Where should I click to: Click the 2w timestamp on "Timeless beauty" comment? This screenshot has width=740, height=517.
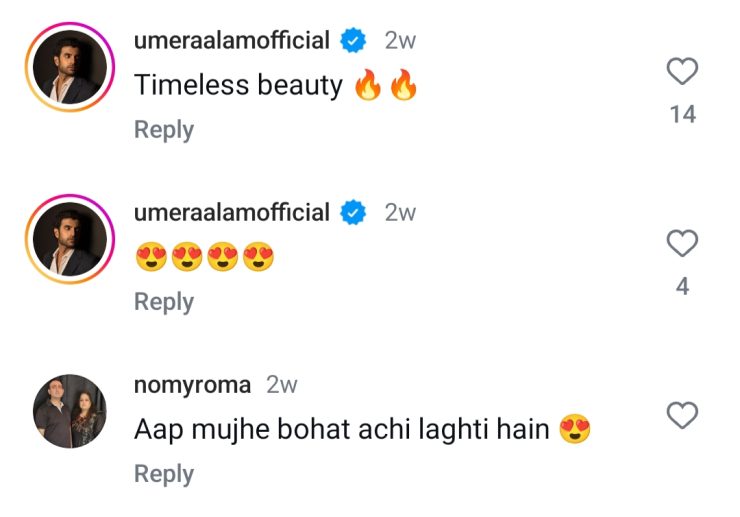click(x=400, y=41)
